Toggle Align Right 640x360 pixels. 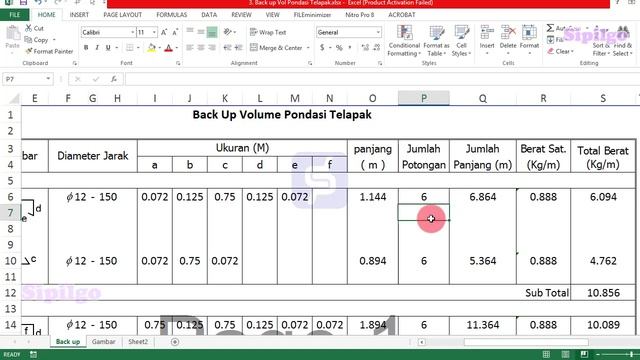(x=212, y=48)
